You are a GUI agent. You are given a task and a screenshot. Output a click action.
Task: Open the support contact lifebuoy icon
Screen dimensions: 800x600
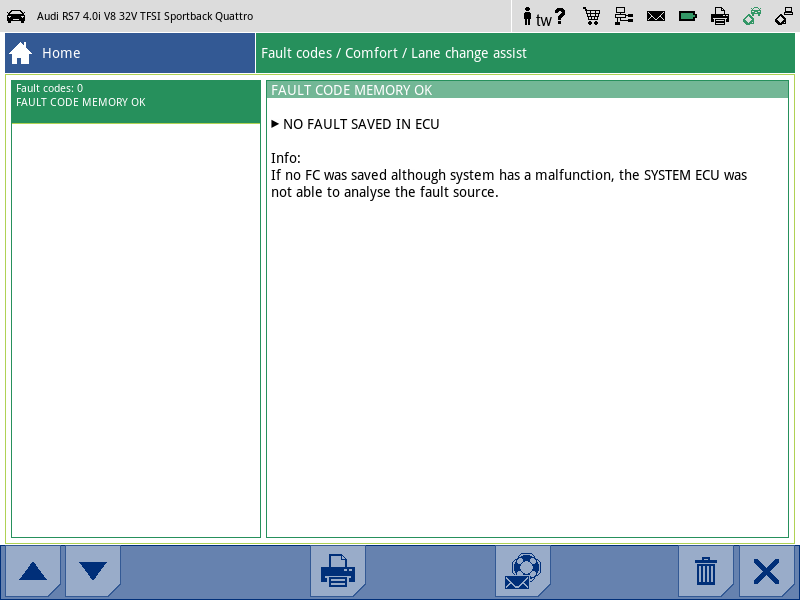(523, 571)
